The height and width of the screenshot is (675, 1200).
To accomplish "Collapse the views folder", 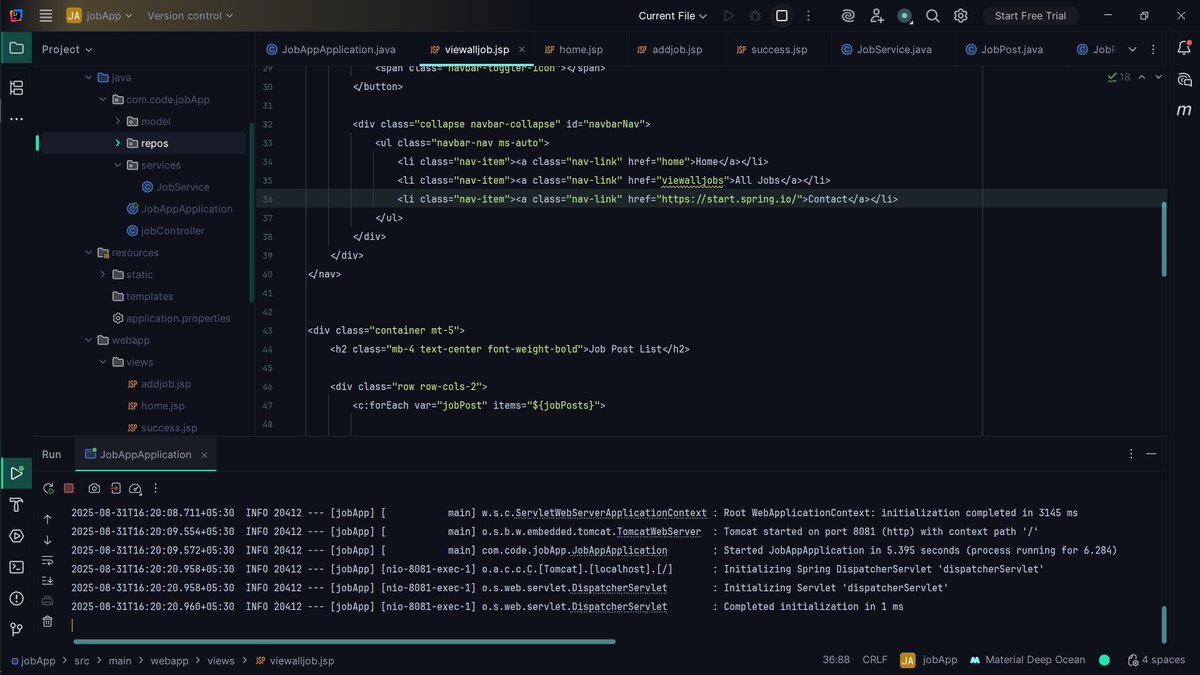I will [103, 362].
